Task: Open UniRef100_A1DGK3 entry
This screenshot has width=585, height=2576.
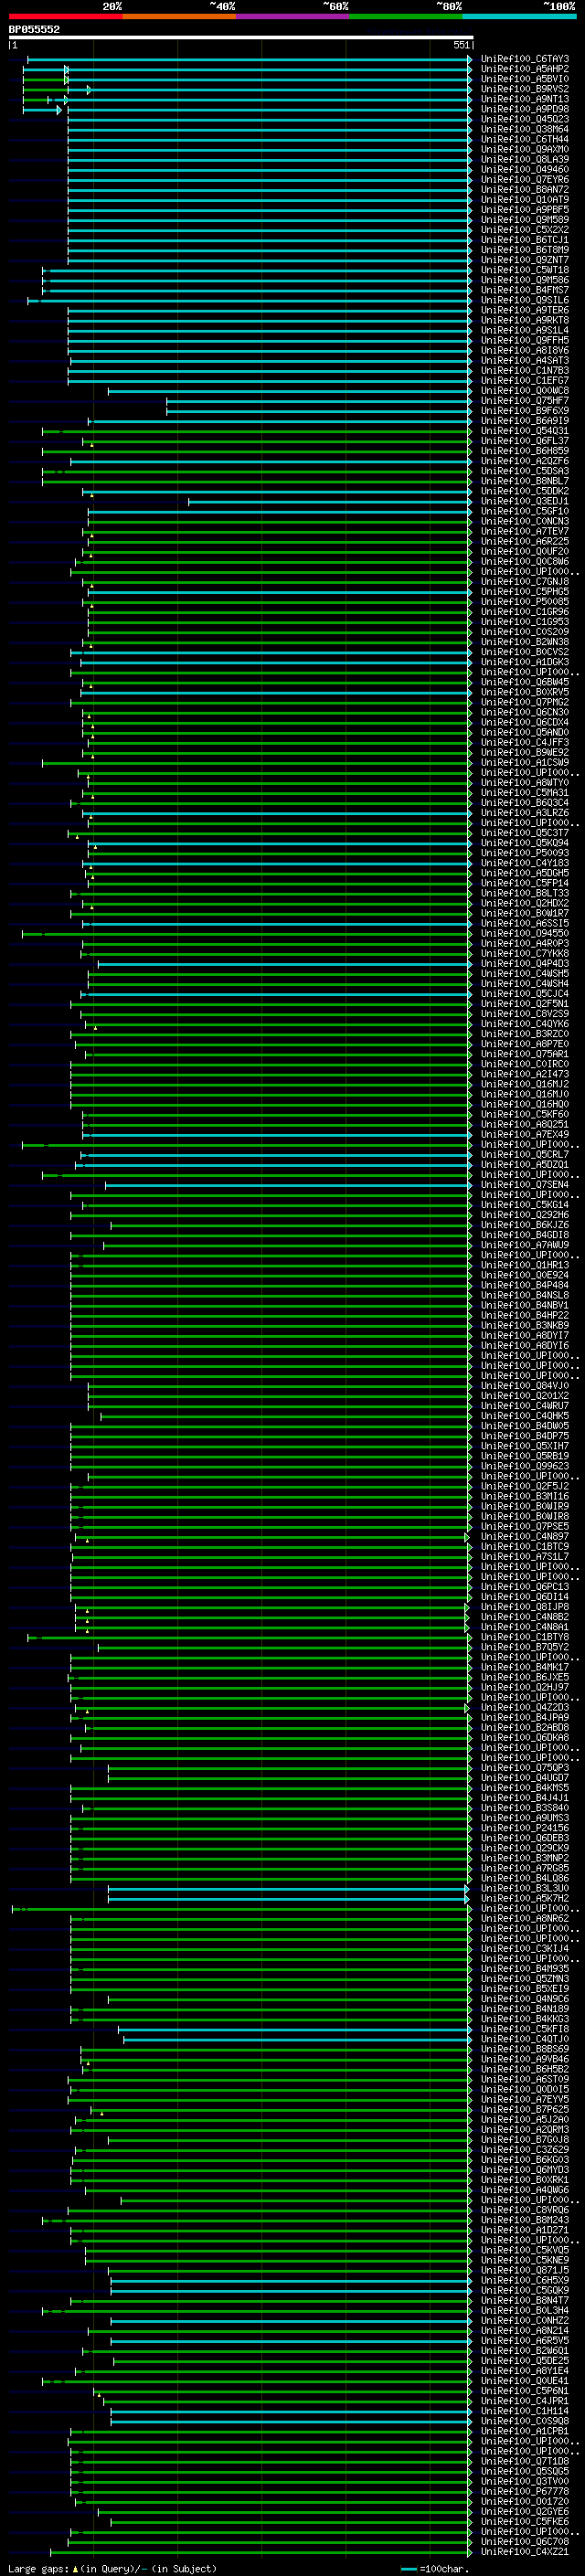Action: pyautogui.click(x=525, y=662)
